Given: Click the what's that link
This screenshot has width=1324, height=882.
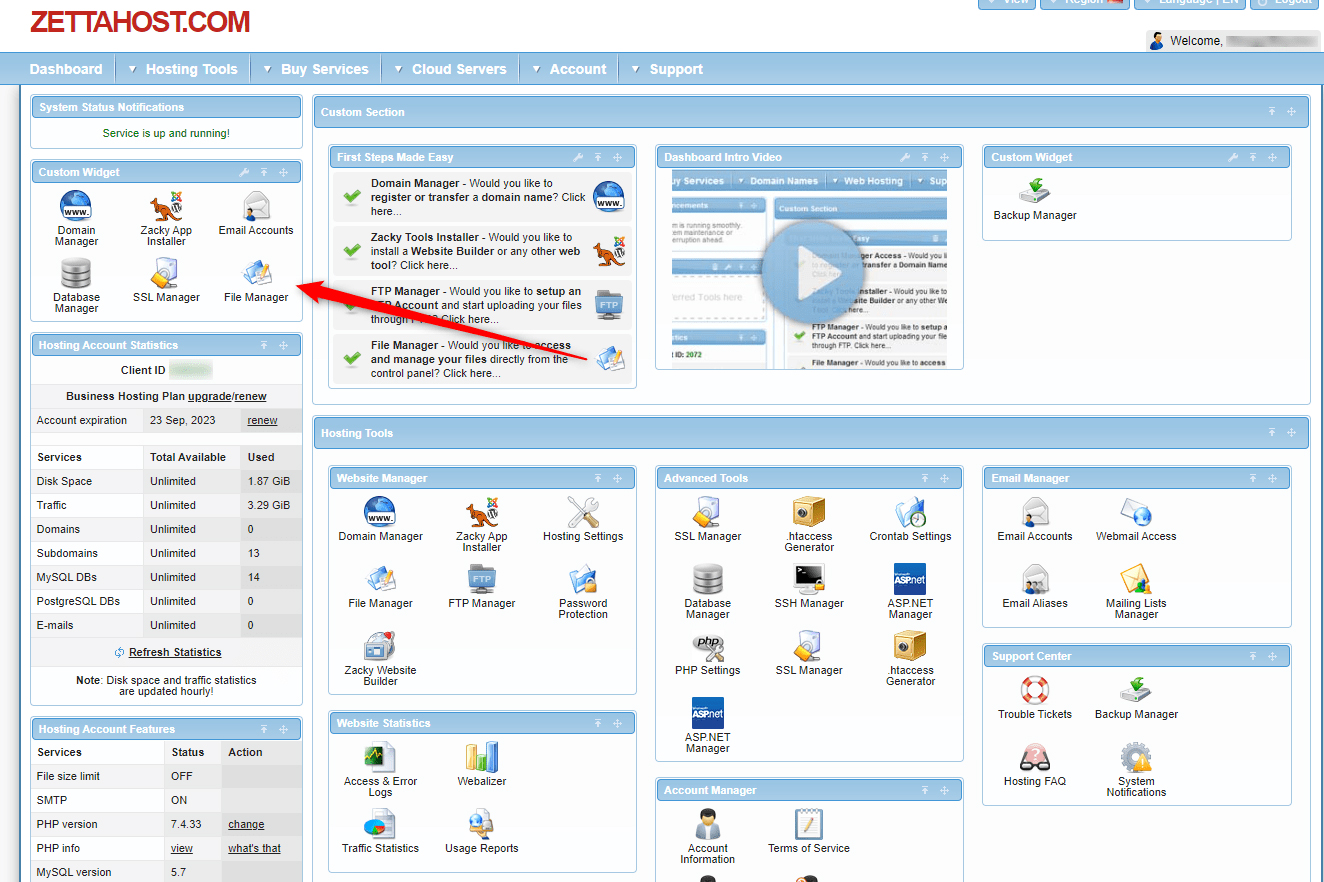Looking at the screenshot, I should click(254, 849).
